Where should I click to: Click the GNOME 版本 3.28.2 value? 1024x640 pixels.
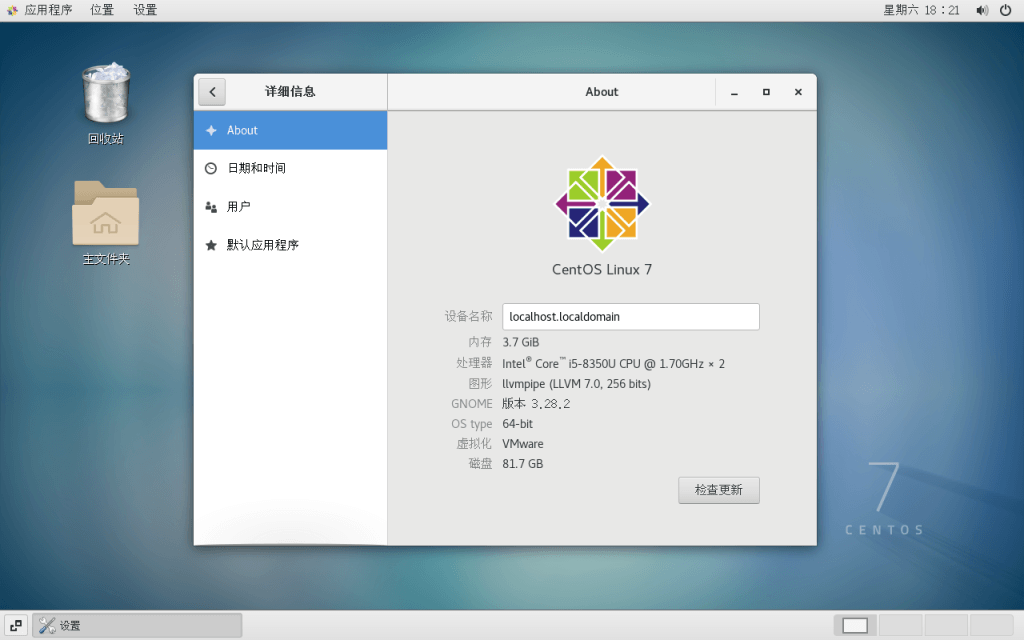[x=536, y=404]
